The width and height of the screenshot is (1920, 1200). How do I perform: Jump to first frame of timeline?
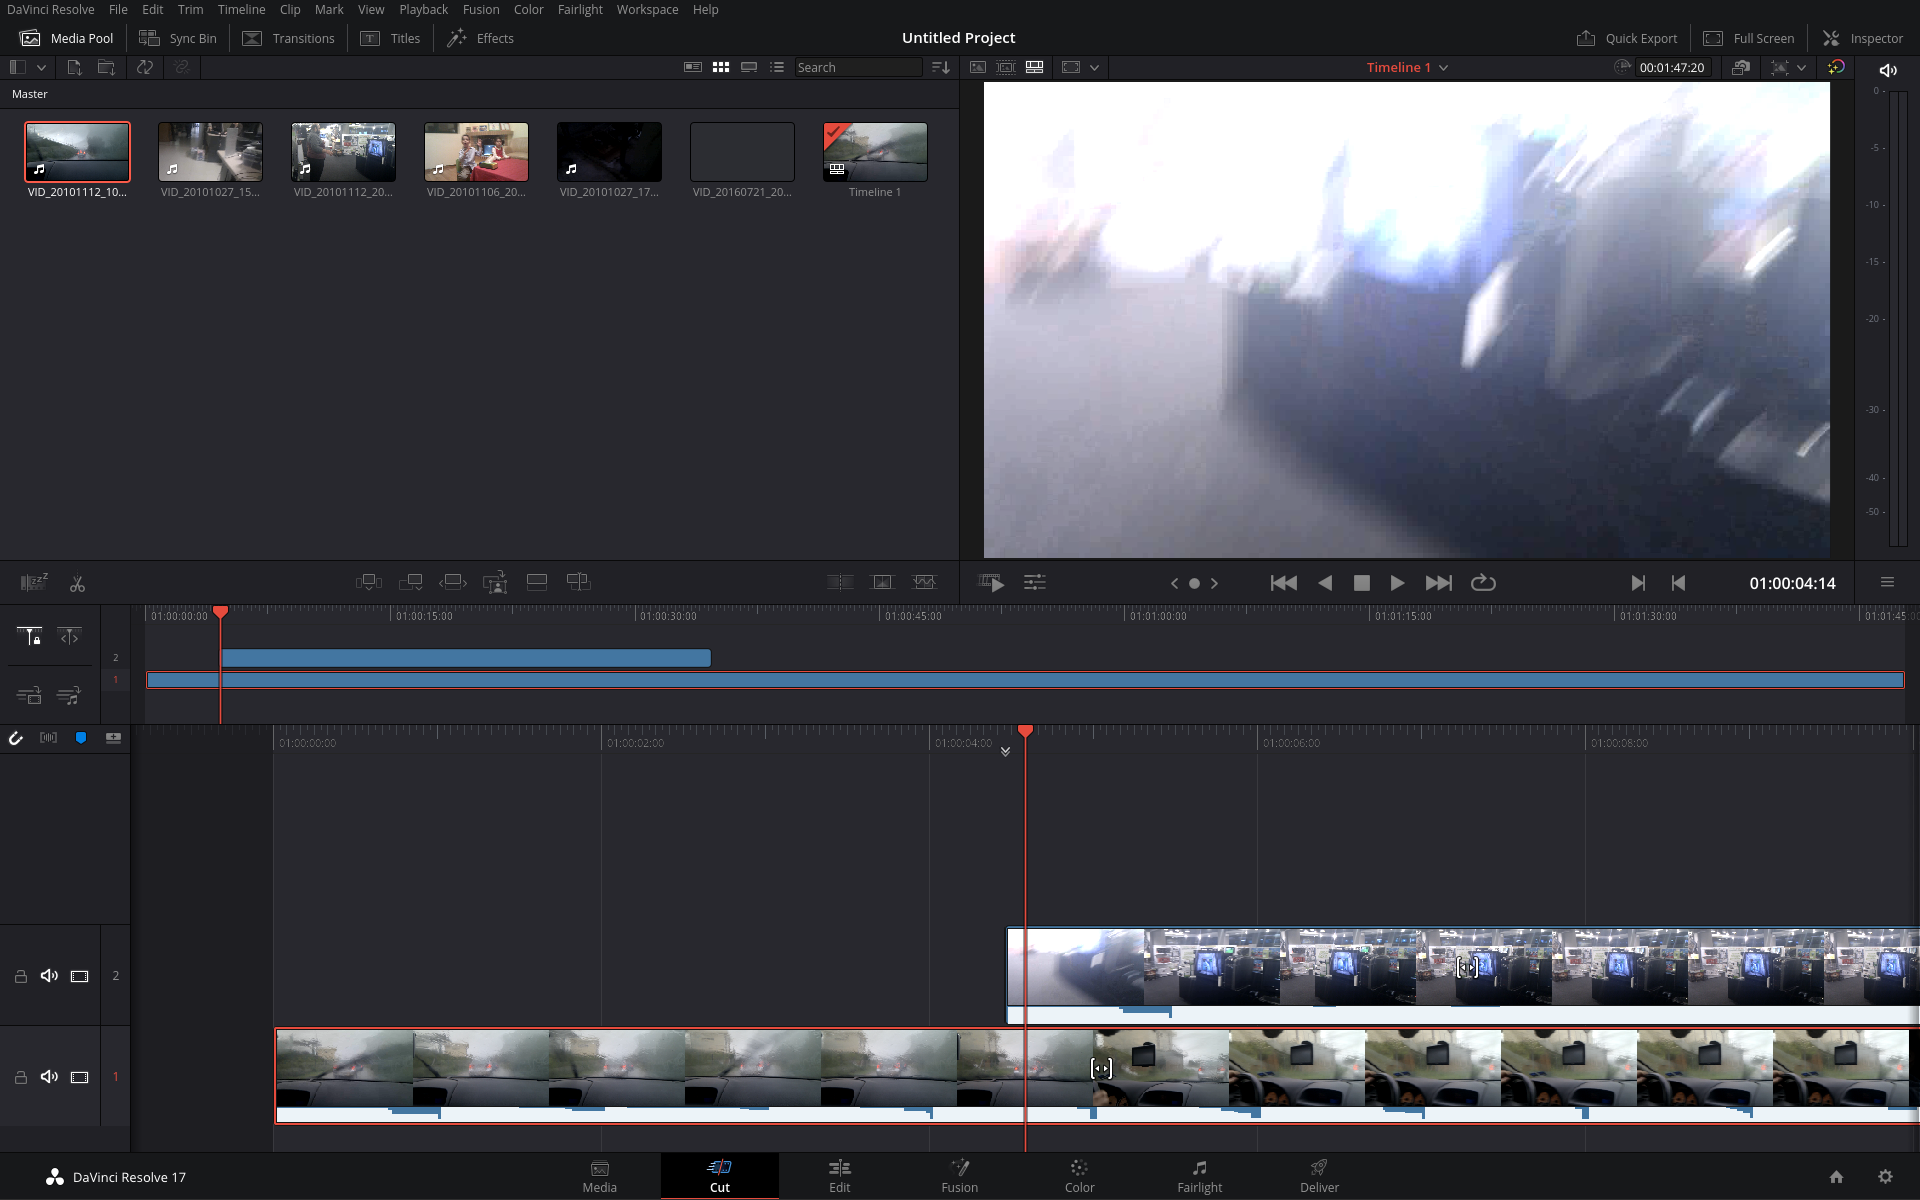(1283, 583)
